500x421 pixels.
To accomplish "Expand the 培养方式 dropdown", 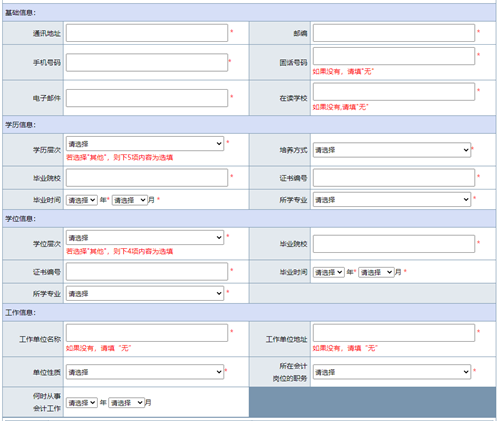I will coord(392,150).
